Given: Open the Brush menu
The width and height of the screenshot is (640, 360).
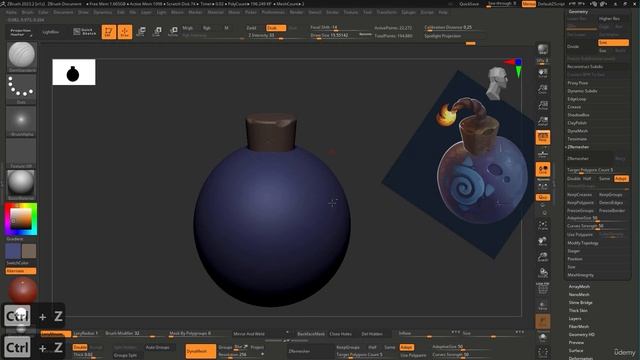Looking at the screenshot, I should click(x=28, y=13).
